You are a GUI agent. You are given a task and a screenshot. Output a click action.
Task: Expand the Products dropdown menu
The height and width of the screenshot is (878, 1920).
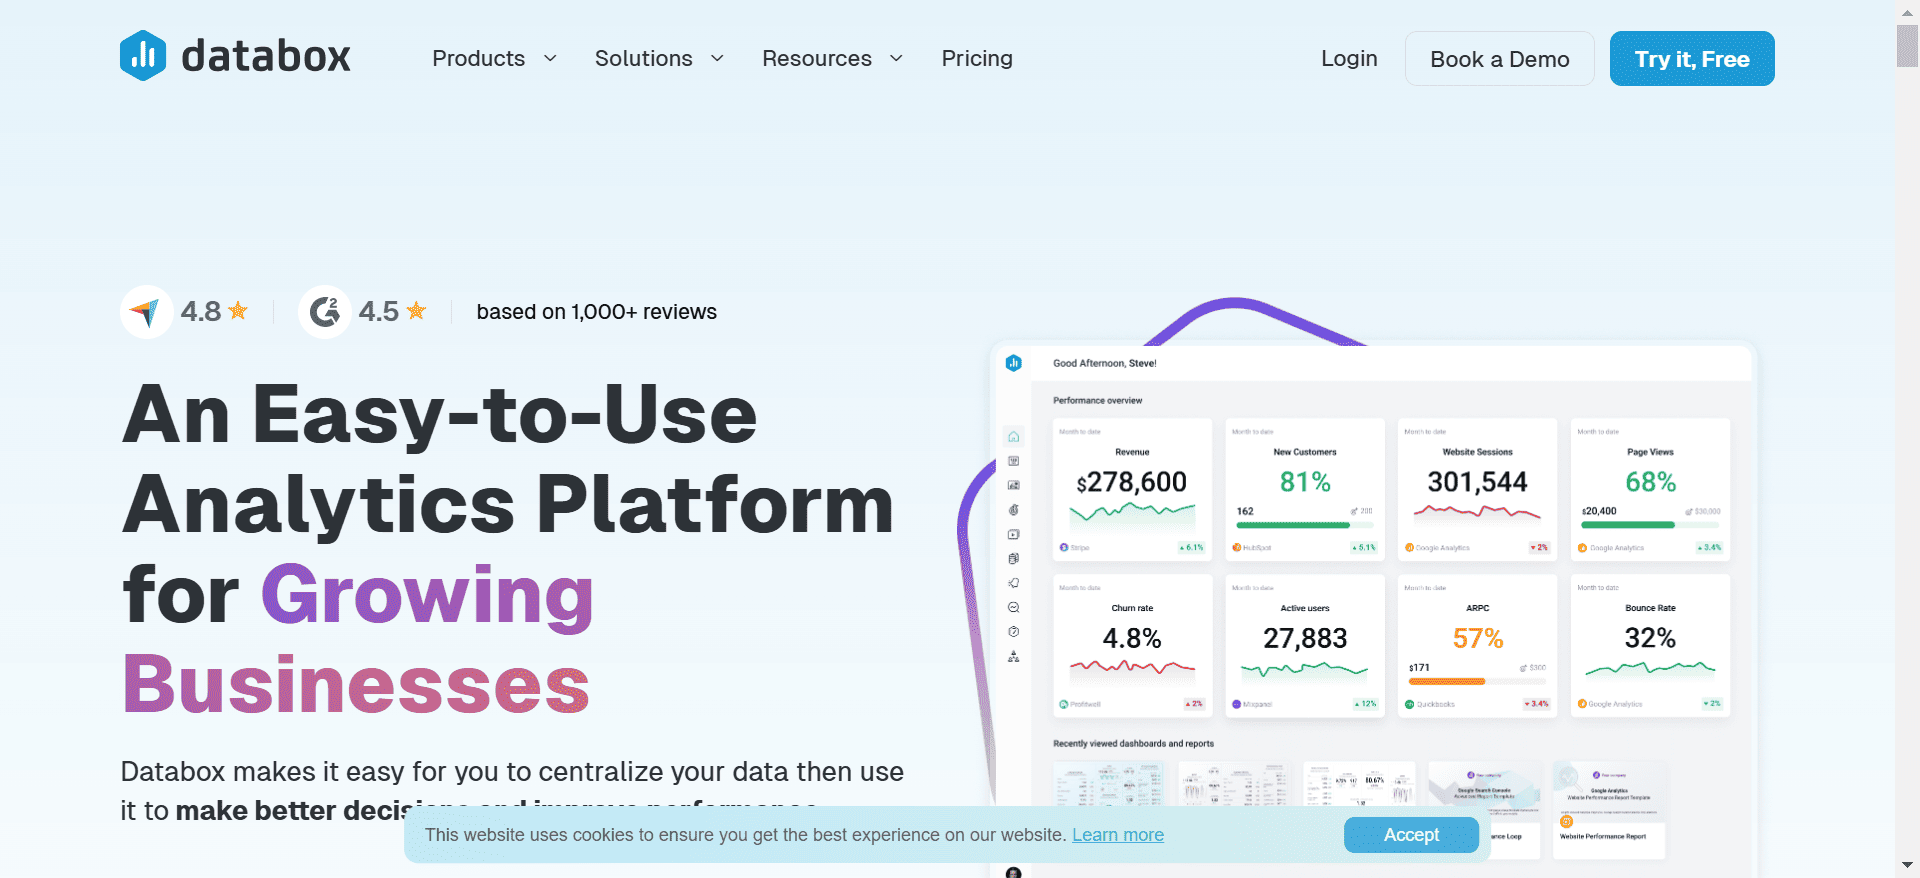(494, 58)
